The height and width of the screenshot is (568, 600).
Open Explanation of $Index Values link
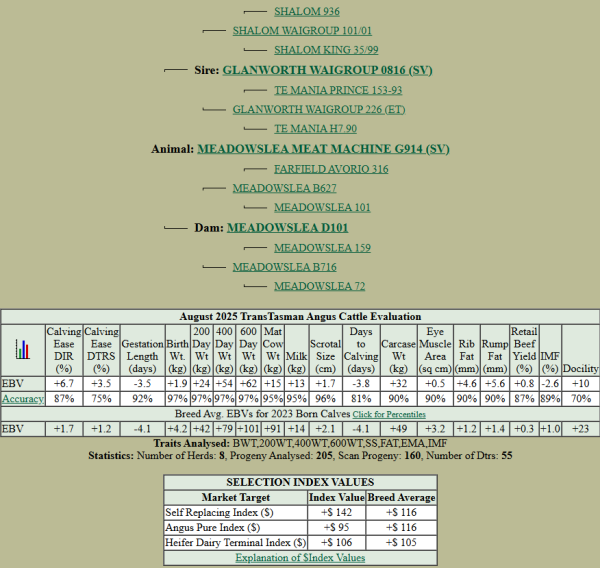coord(300,558)
